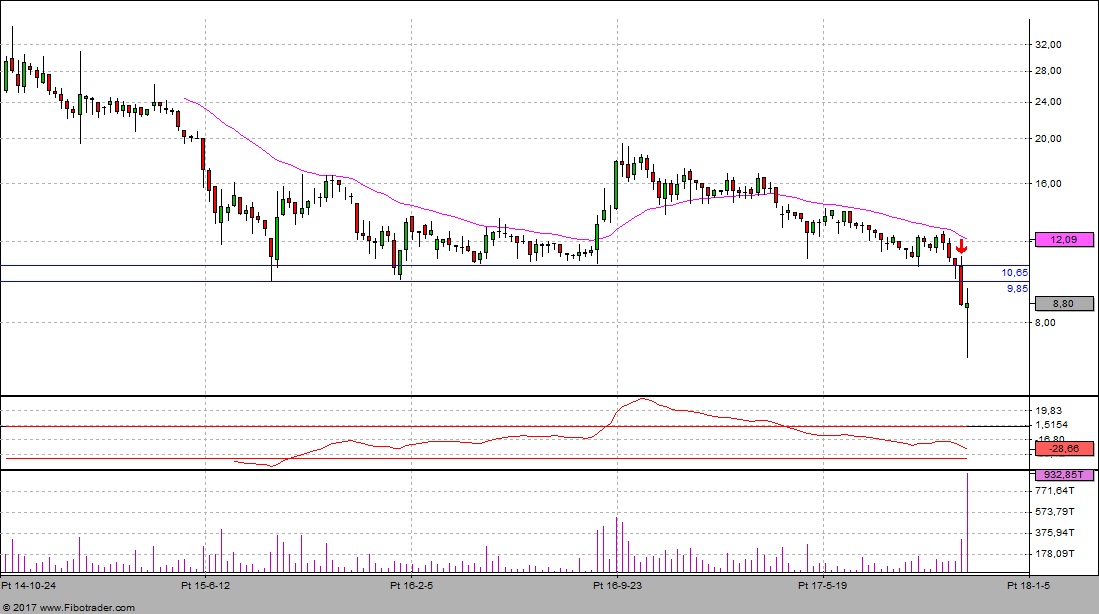The width and height of the screenshot is (1099, 614).
Task: Click the 10,65 blue support level label
Action: click(x=1015, y=273)
